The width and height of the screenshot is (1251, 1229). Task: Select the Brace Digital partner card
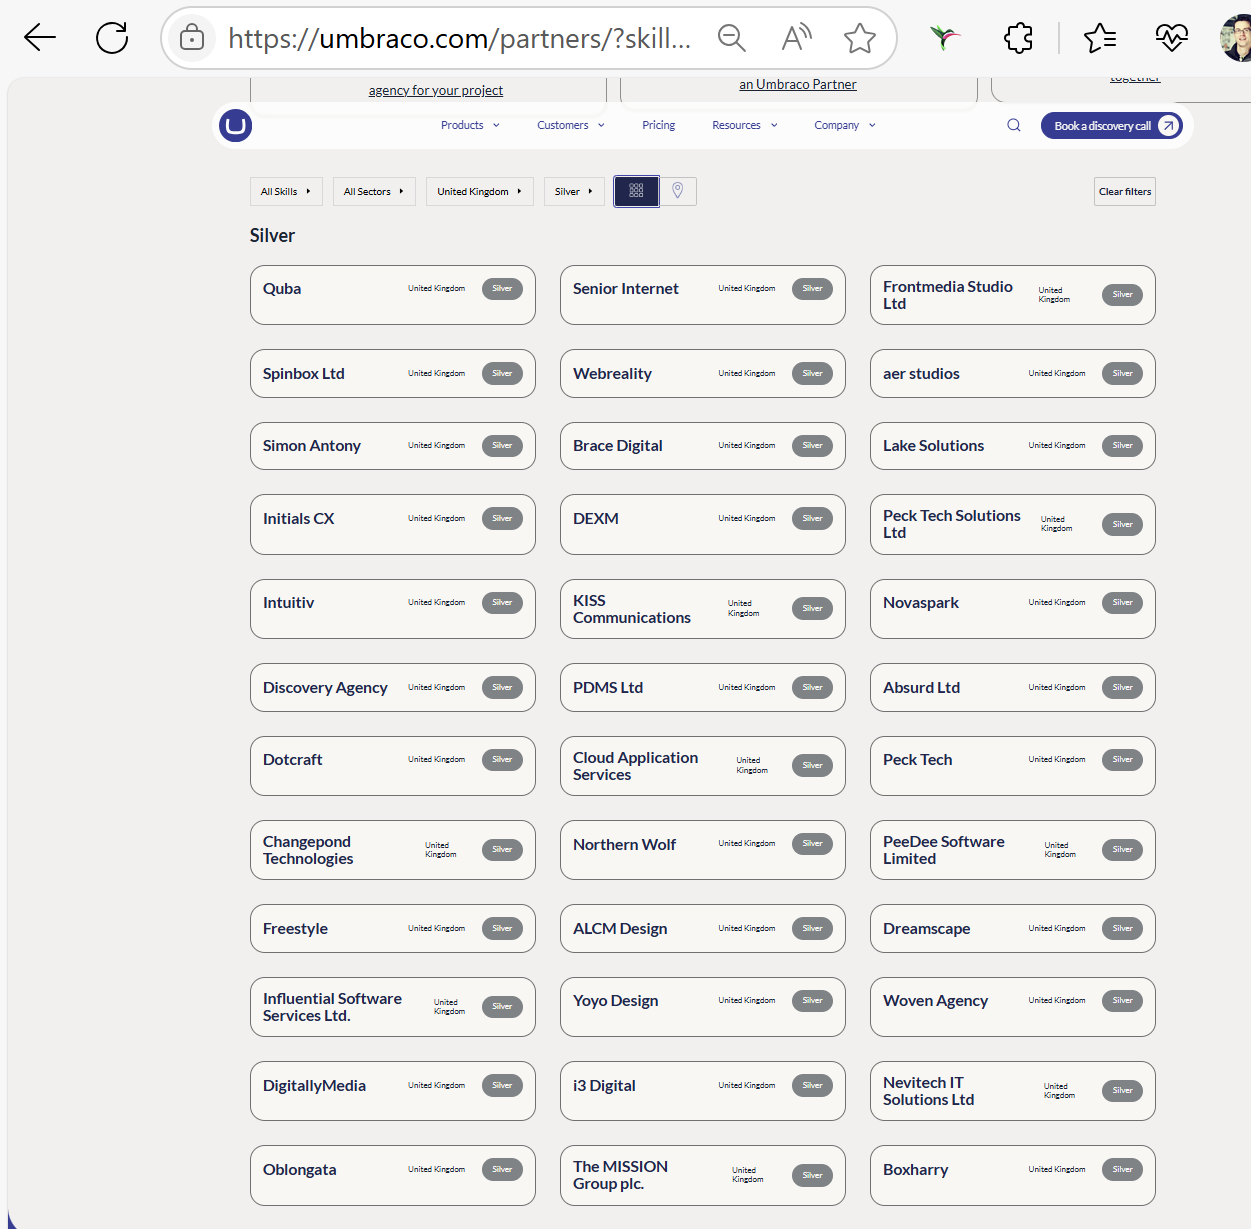(x=703, y=446)
